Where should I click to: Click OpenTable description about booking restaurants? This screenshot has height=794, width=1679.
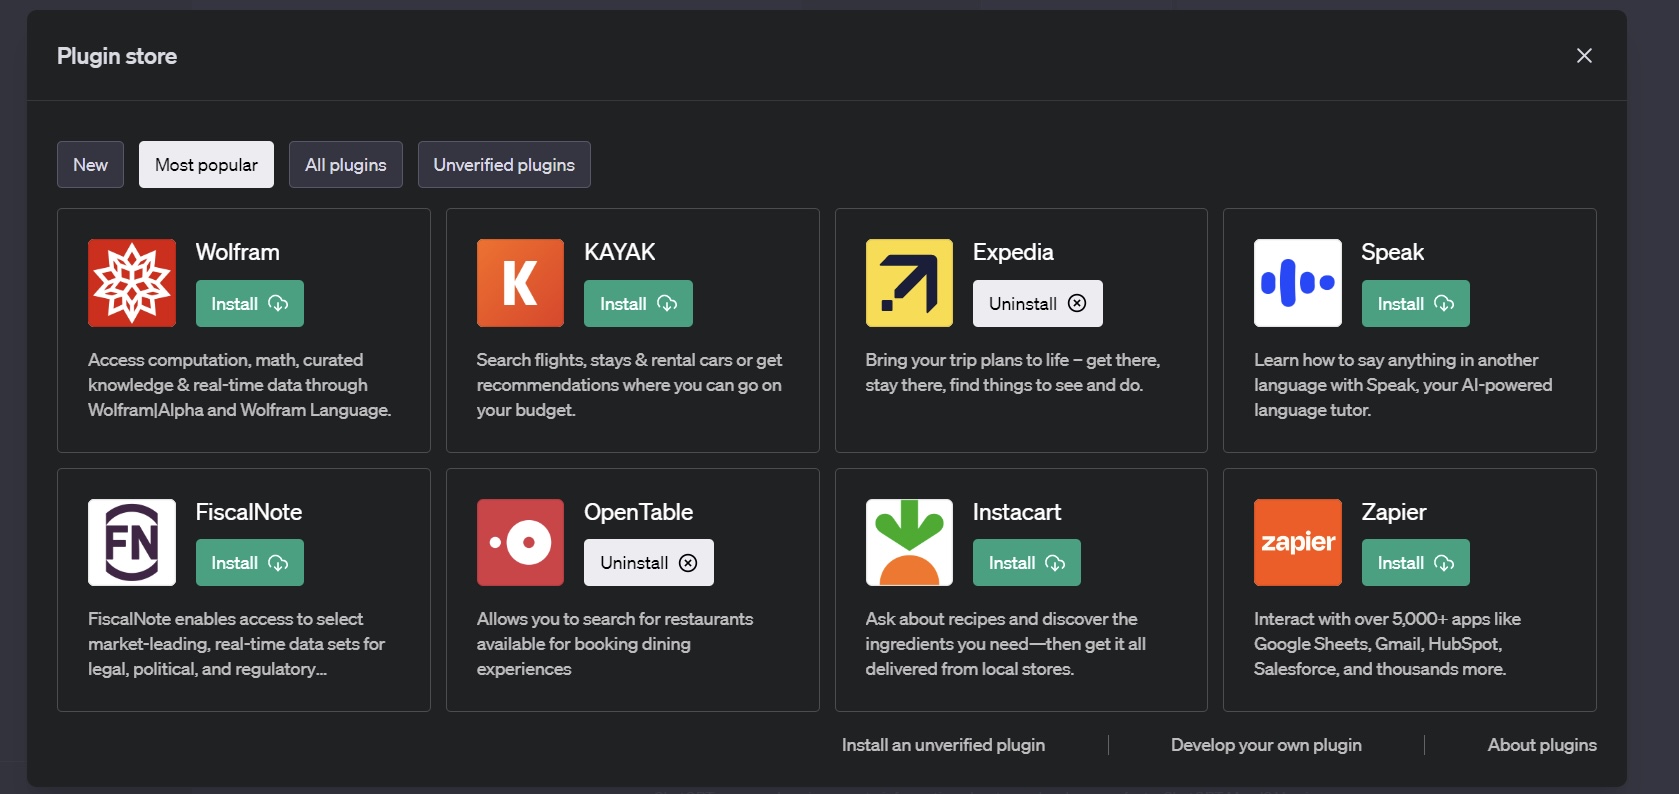615,644
